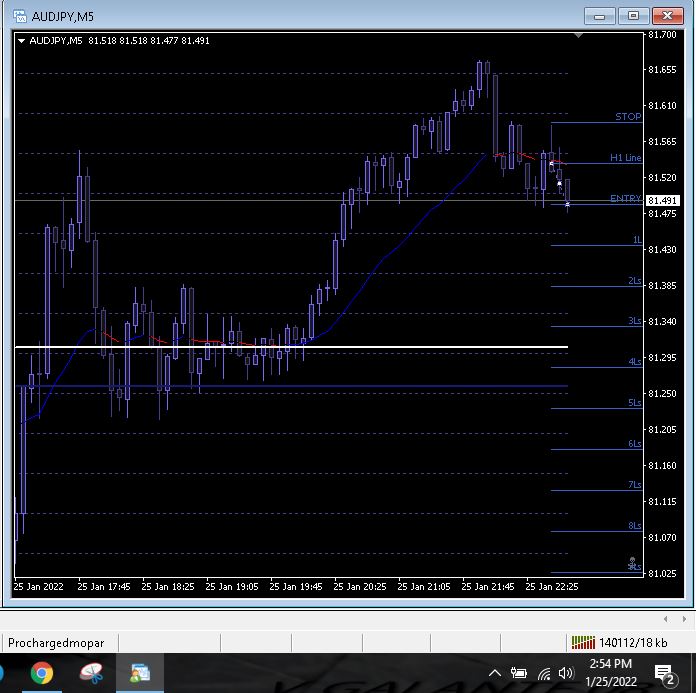Open the MetaTrader taskbar icon
The image size is (696, 693).
click(140, 673)
